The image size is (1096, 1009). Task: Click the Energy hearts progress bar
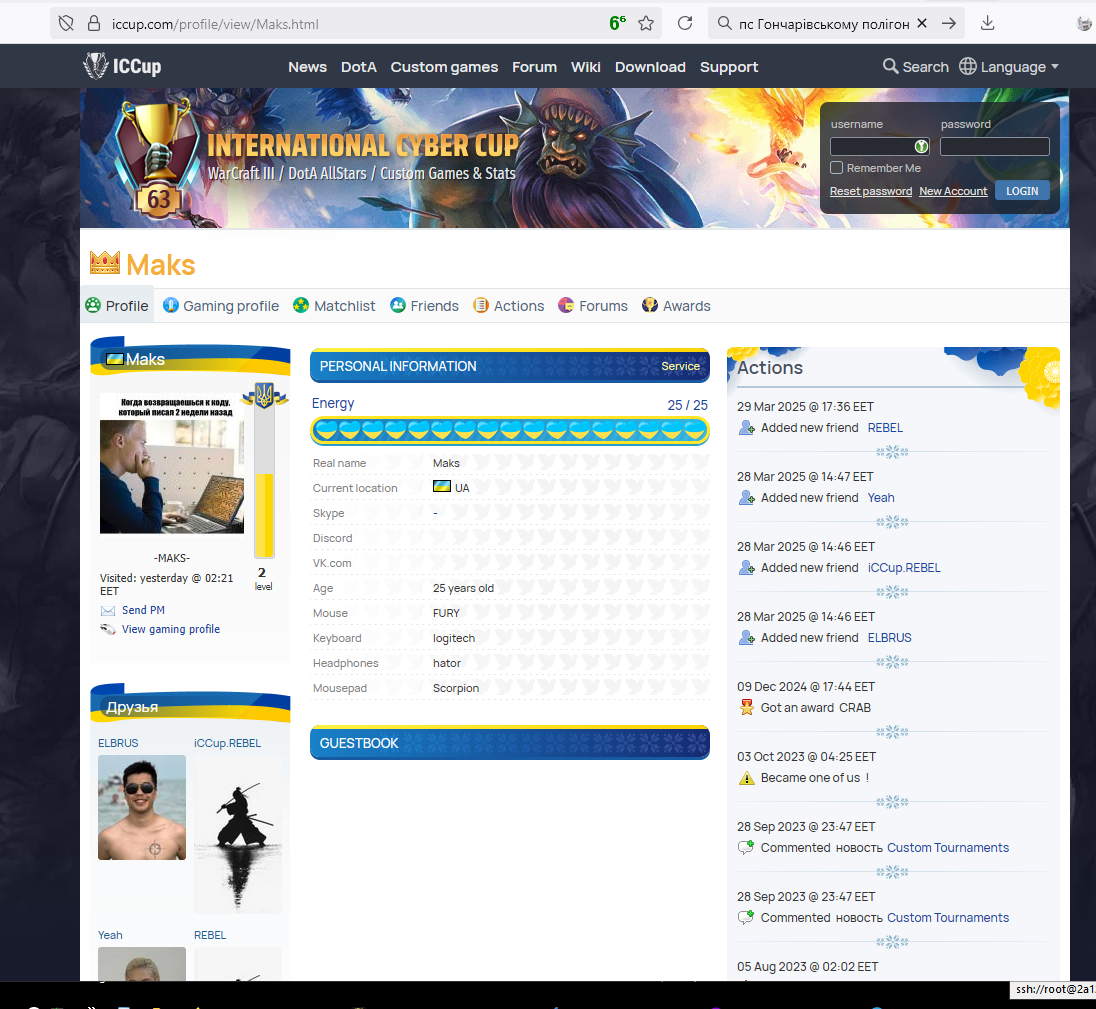coord(510,430)
